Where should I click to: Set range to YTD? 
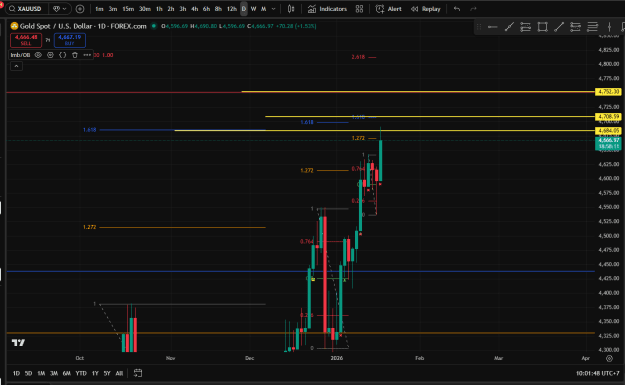coord(81,373)
